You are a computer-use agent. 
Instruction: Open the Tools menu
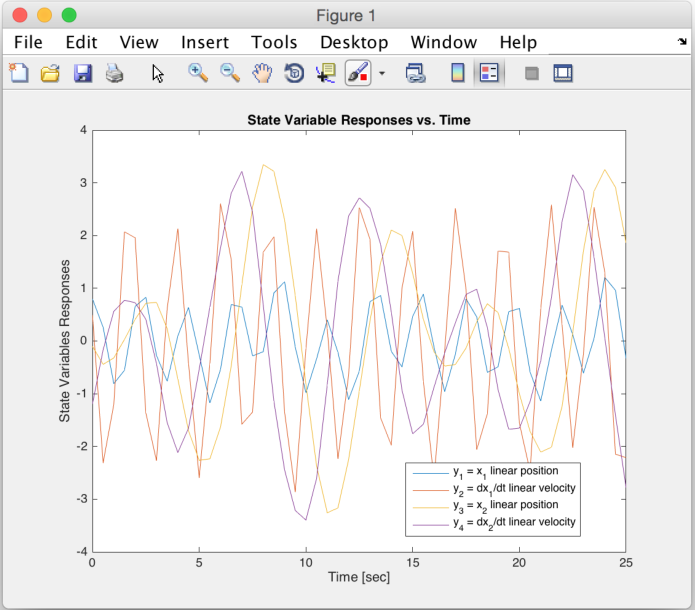point(274,42)
